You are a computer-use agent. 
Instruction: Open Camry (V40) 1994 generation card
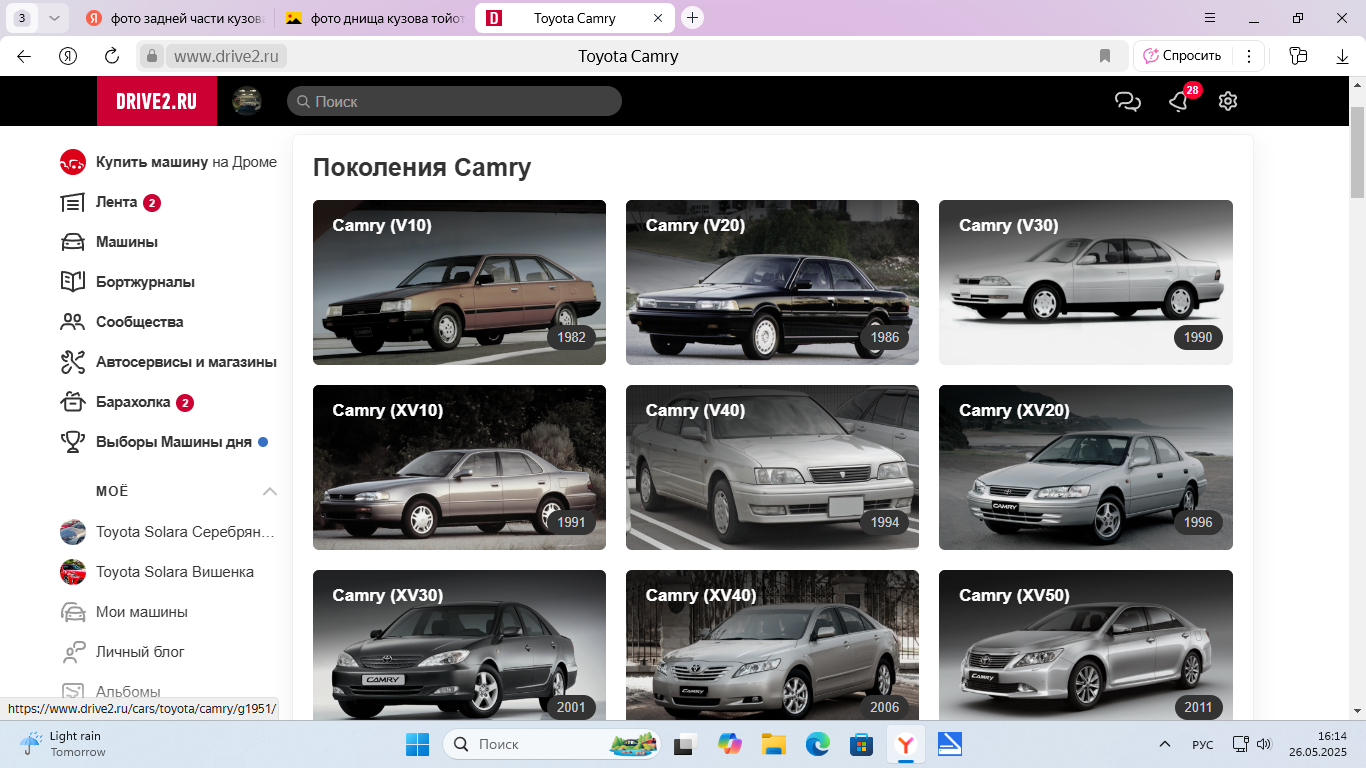pos(772,467)
